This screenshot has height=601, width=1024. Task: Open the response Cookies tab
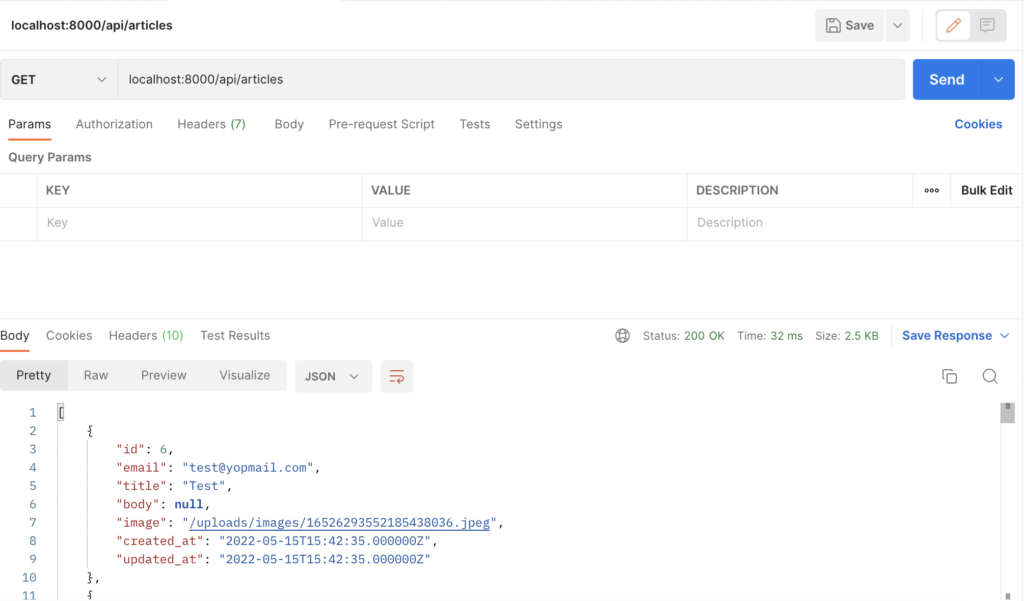point(69,336)
